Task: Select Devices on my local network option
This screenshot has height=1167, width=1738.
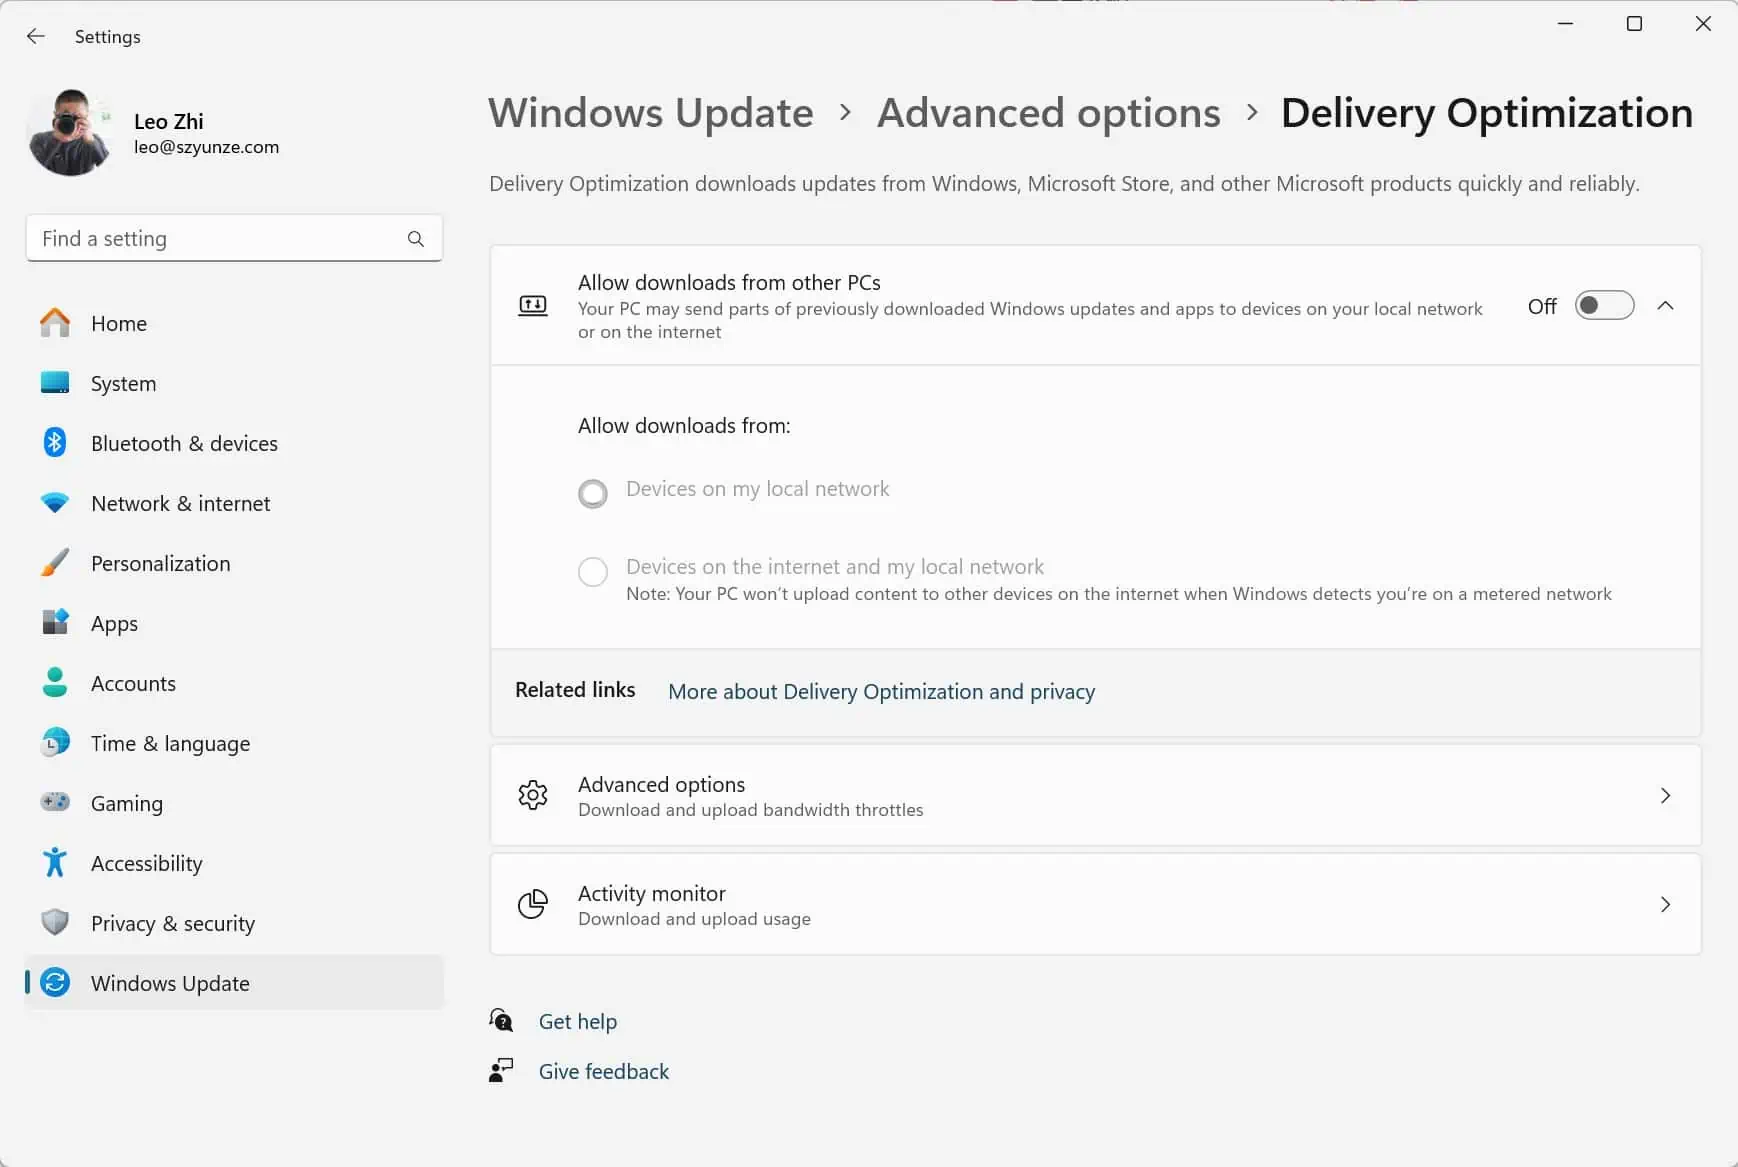Action: point(593,493)
